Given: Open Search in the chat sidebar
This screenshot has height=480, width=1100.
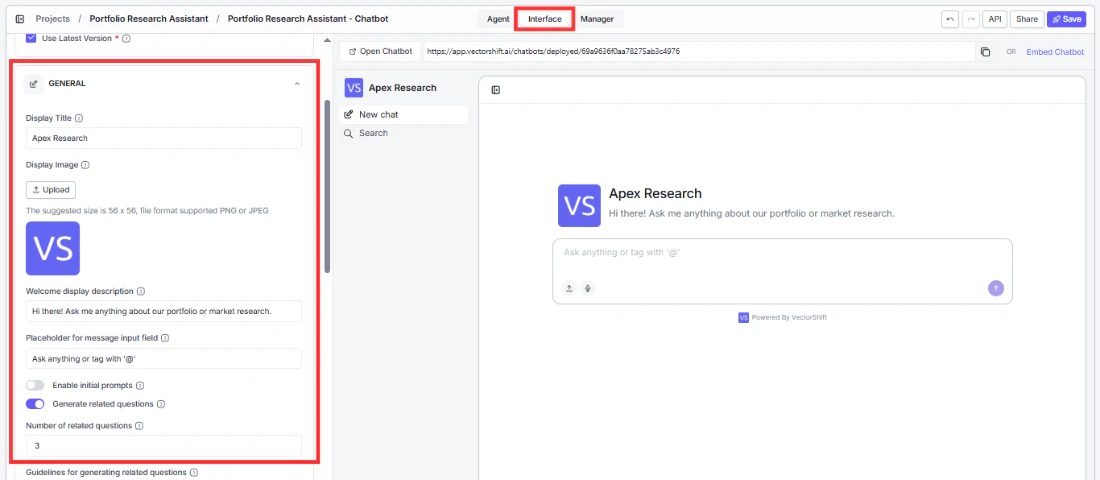Looking at the screenshot, I should 403,133.
